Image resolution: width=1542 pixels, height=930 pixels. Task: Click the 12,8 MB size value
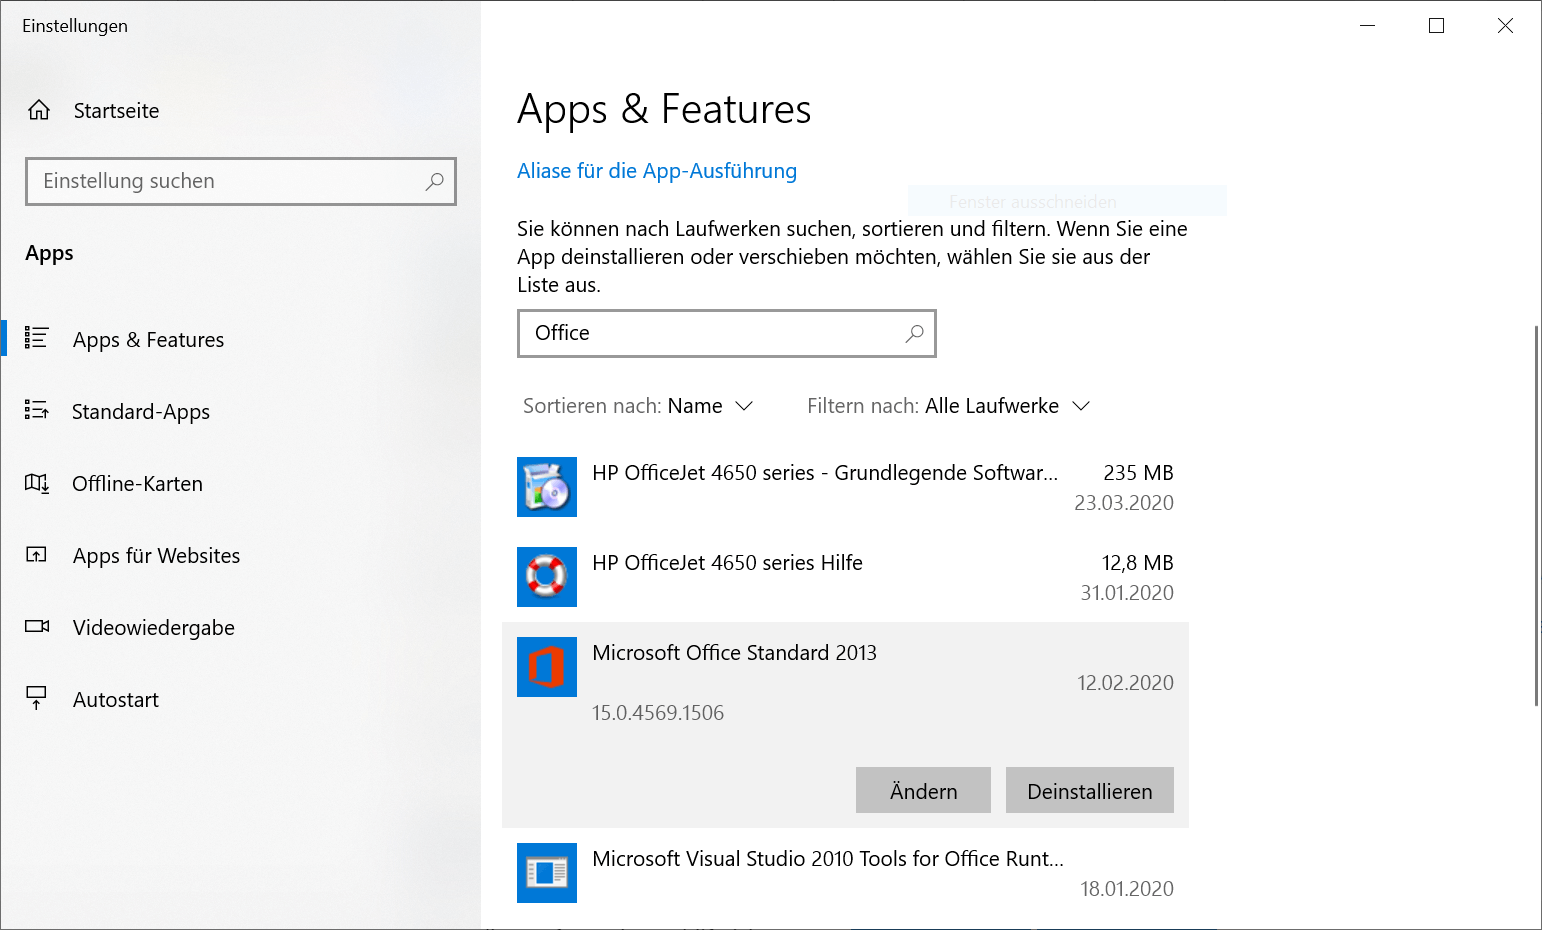pos(1138,563)
